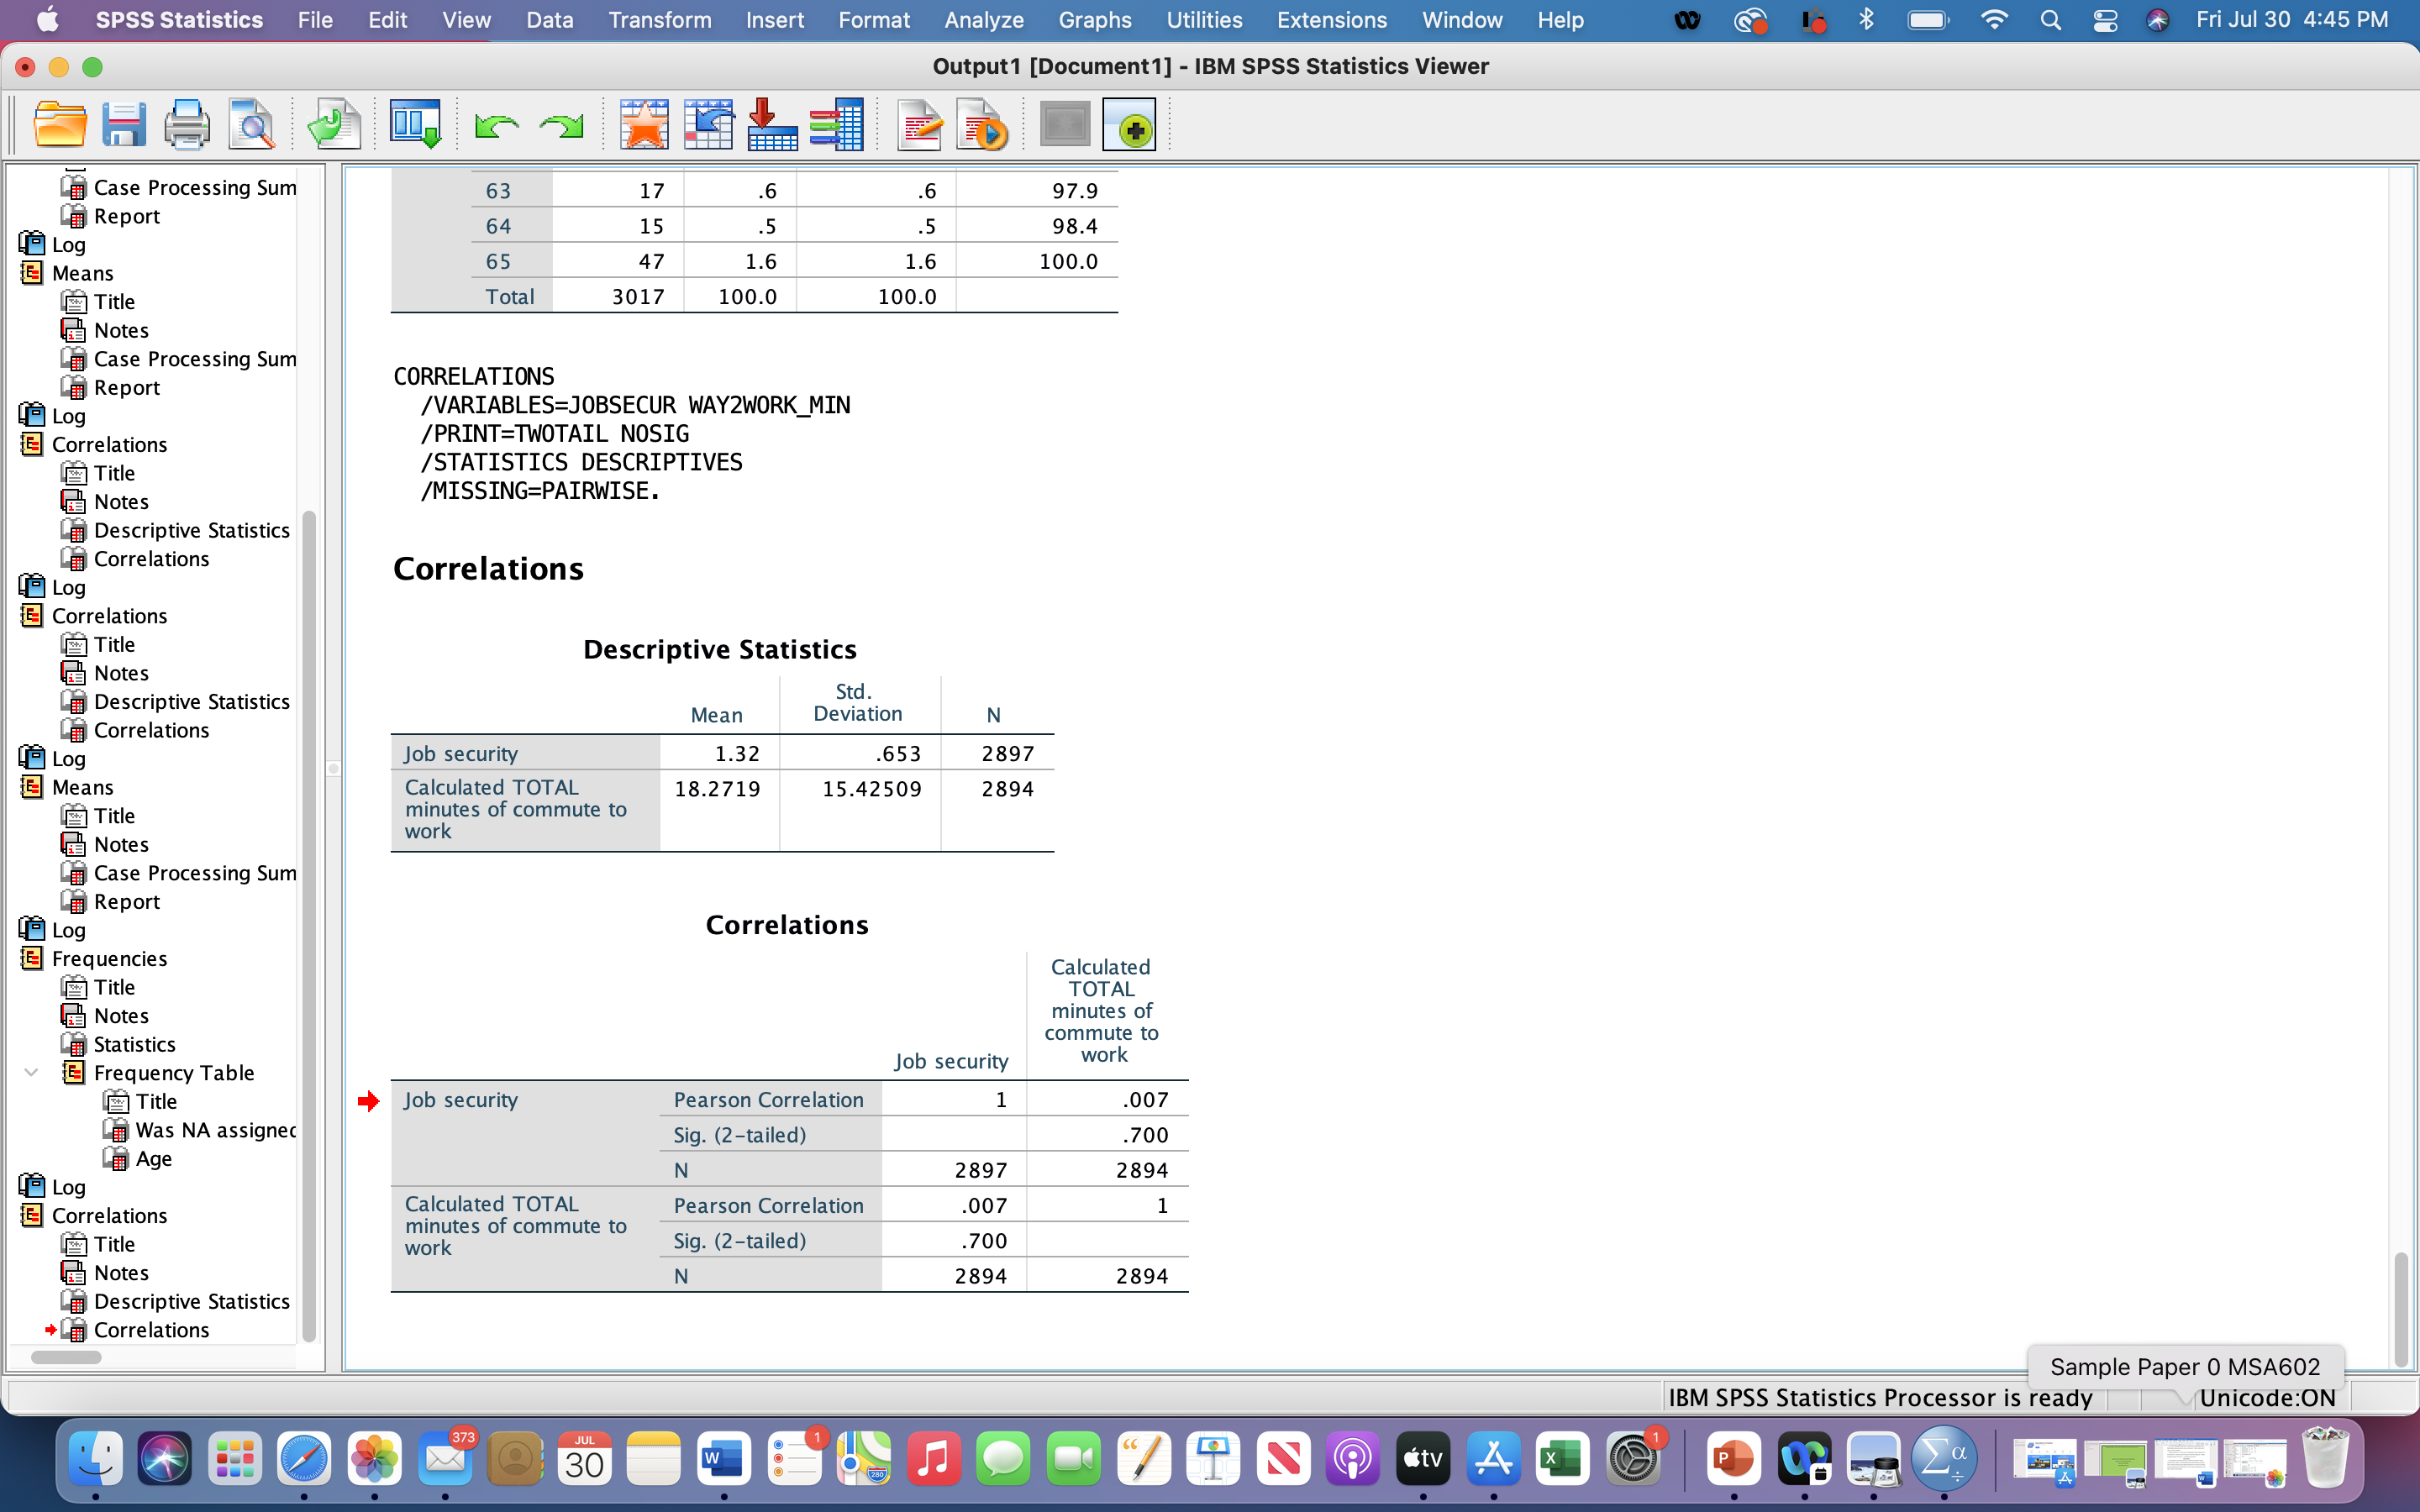Viewport: 2420px width, 1512px height.
Task: Open the Transform menu
Action: point(660,20)
